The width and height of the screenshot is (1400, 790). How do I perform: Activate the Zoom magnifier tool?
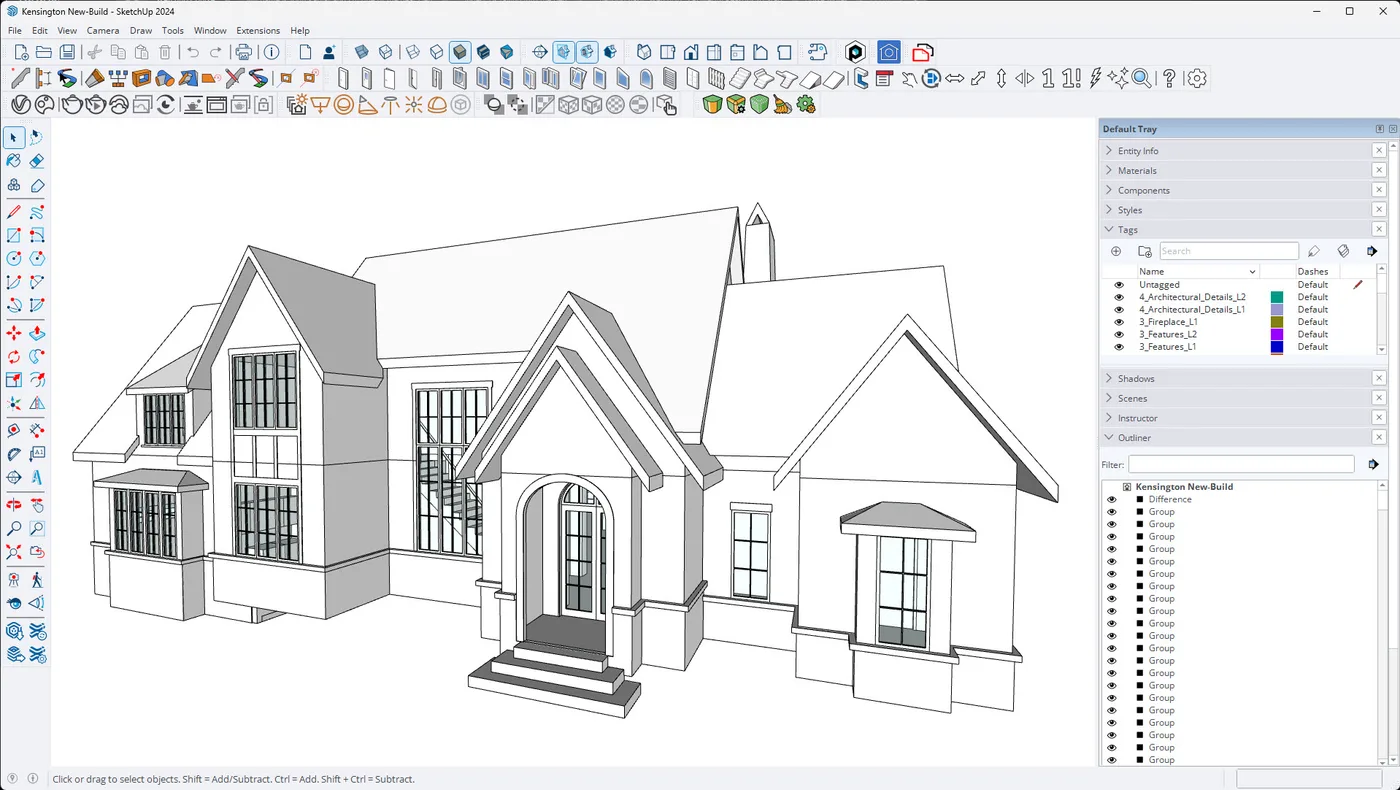pos(13,528)
